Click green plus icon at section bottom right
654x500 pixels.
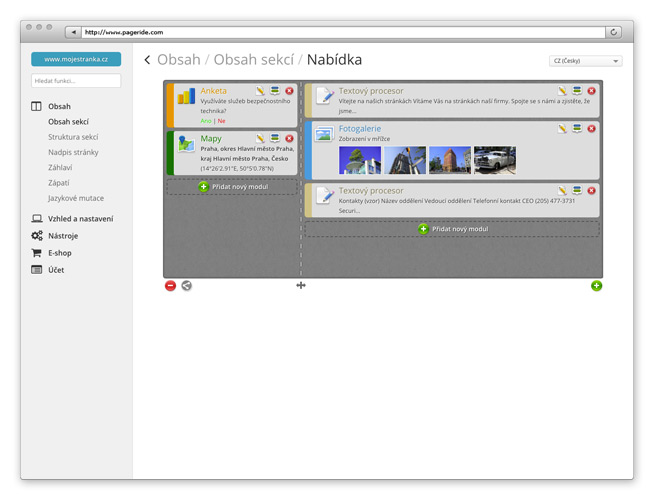596,286
